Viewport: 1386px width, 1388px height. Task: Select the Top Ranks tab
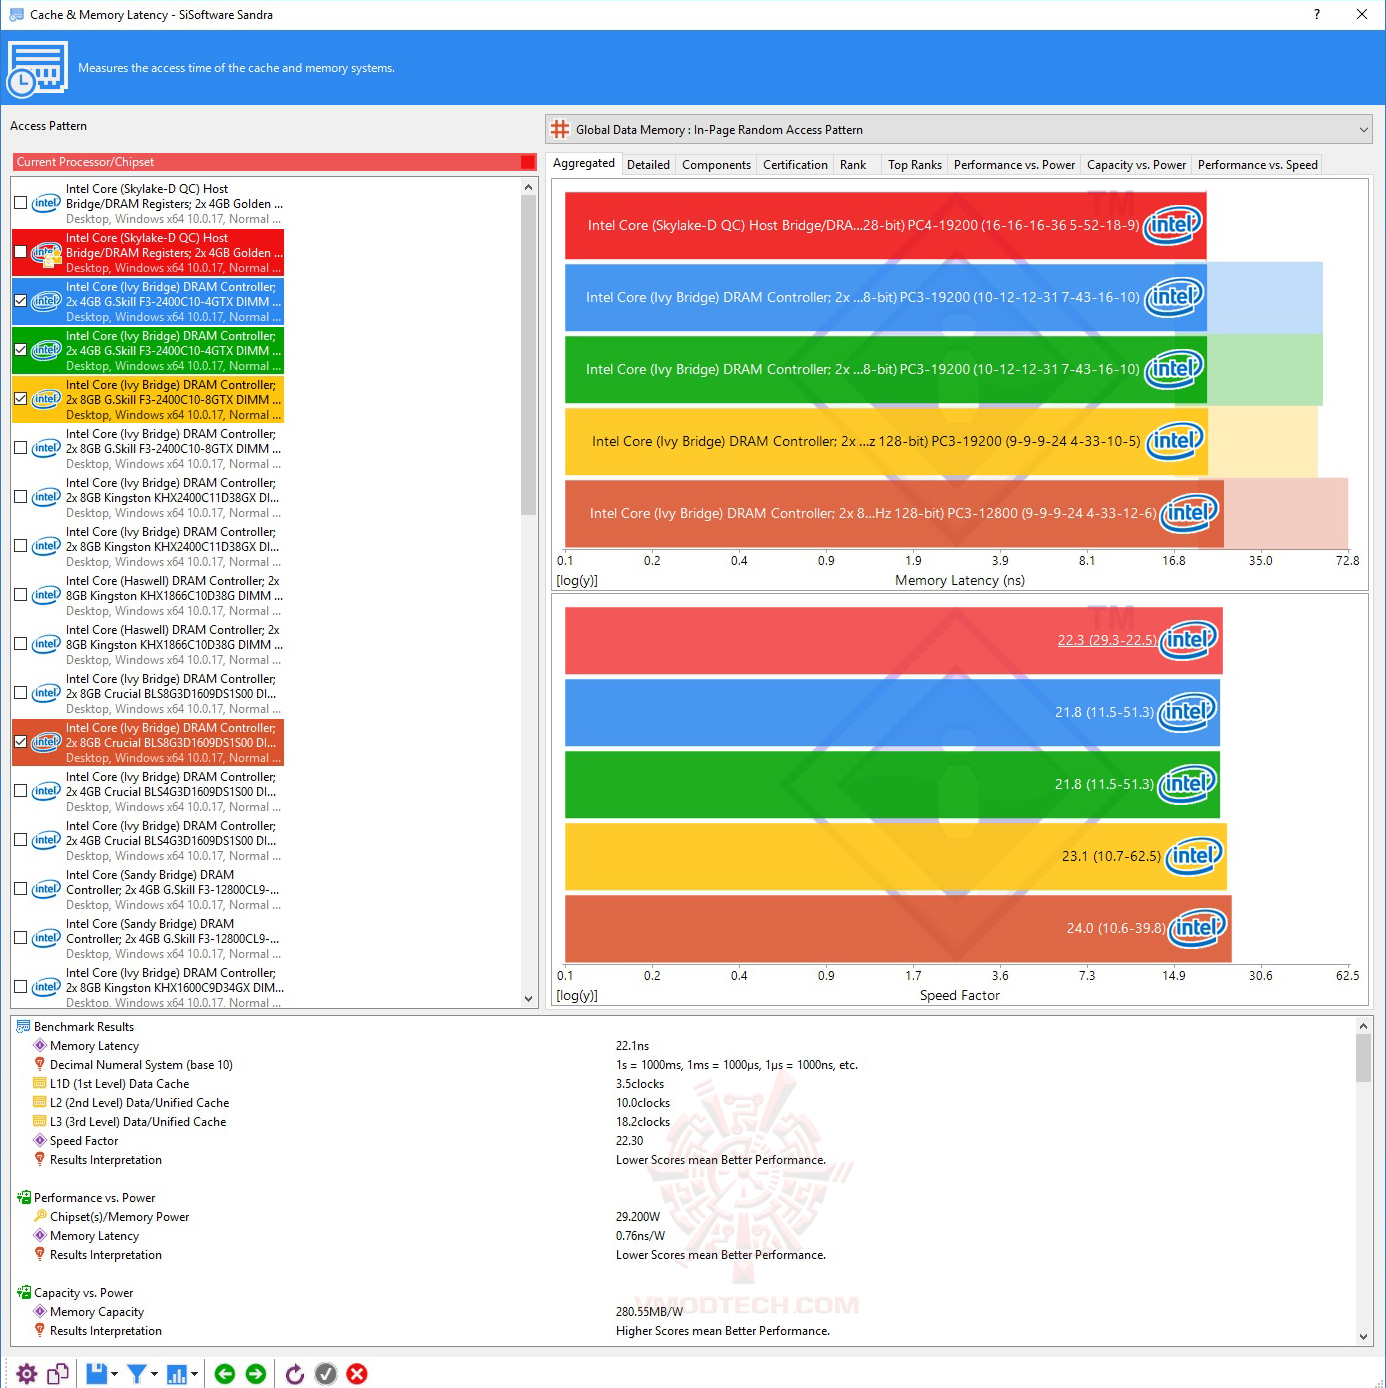(x=915, y=165)
